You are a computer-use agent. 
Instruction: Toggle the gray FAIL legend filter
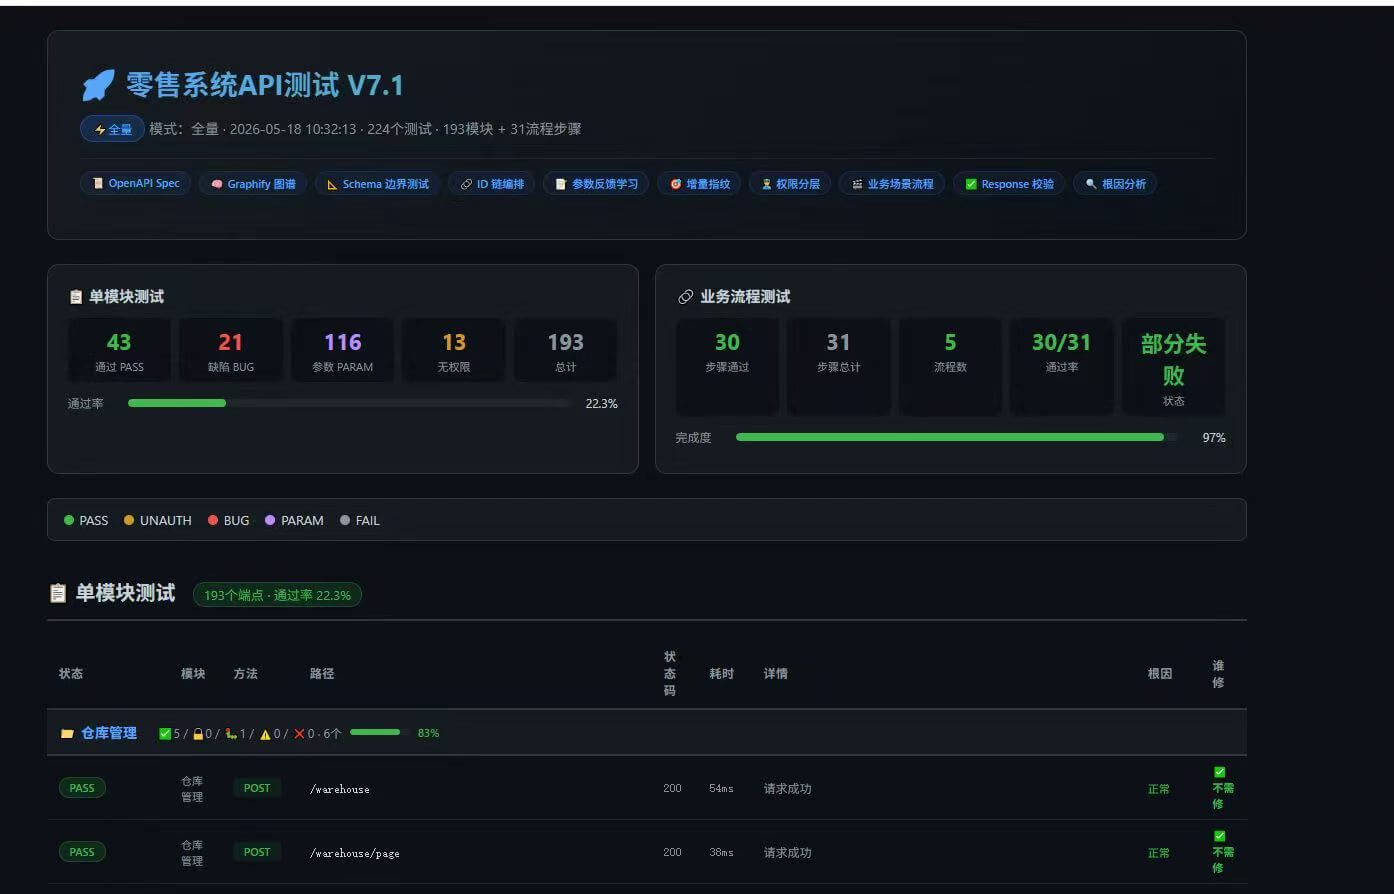(x=360, y=520)
